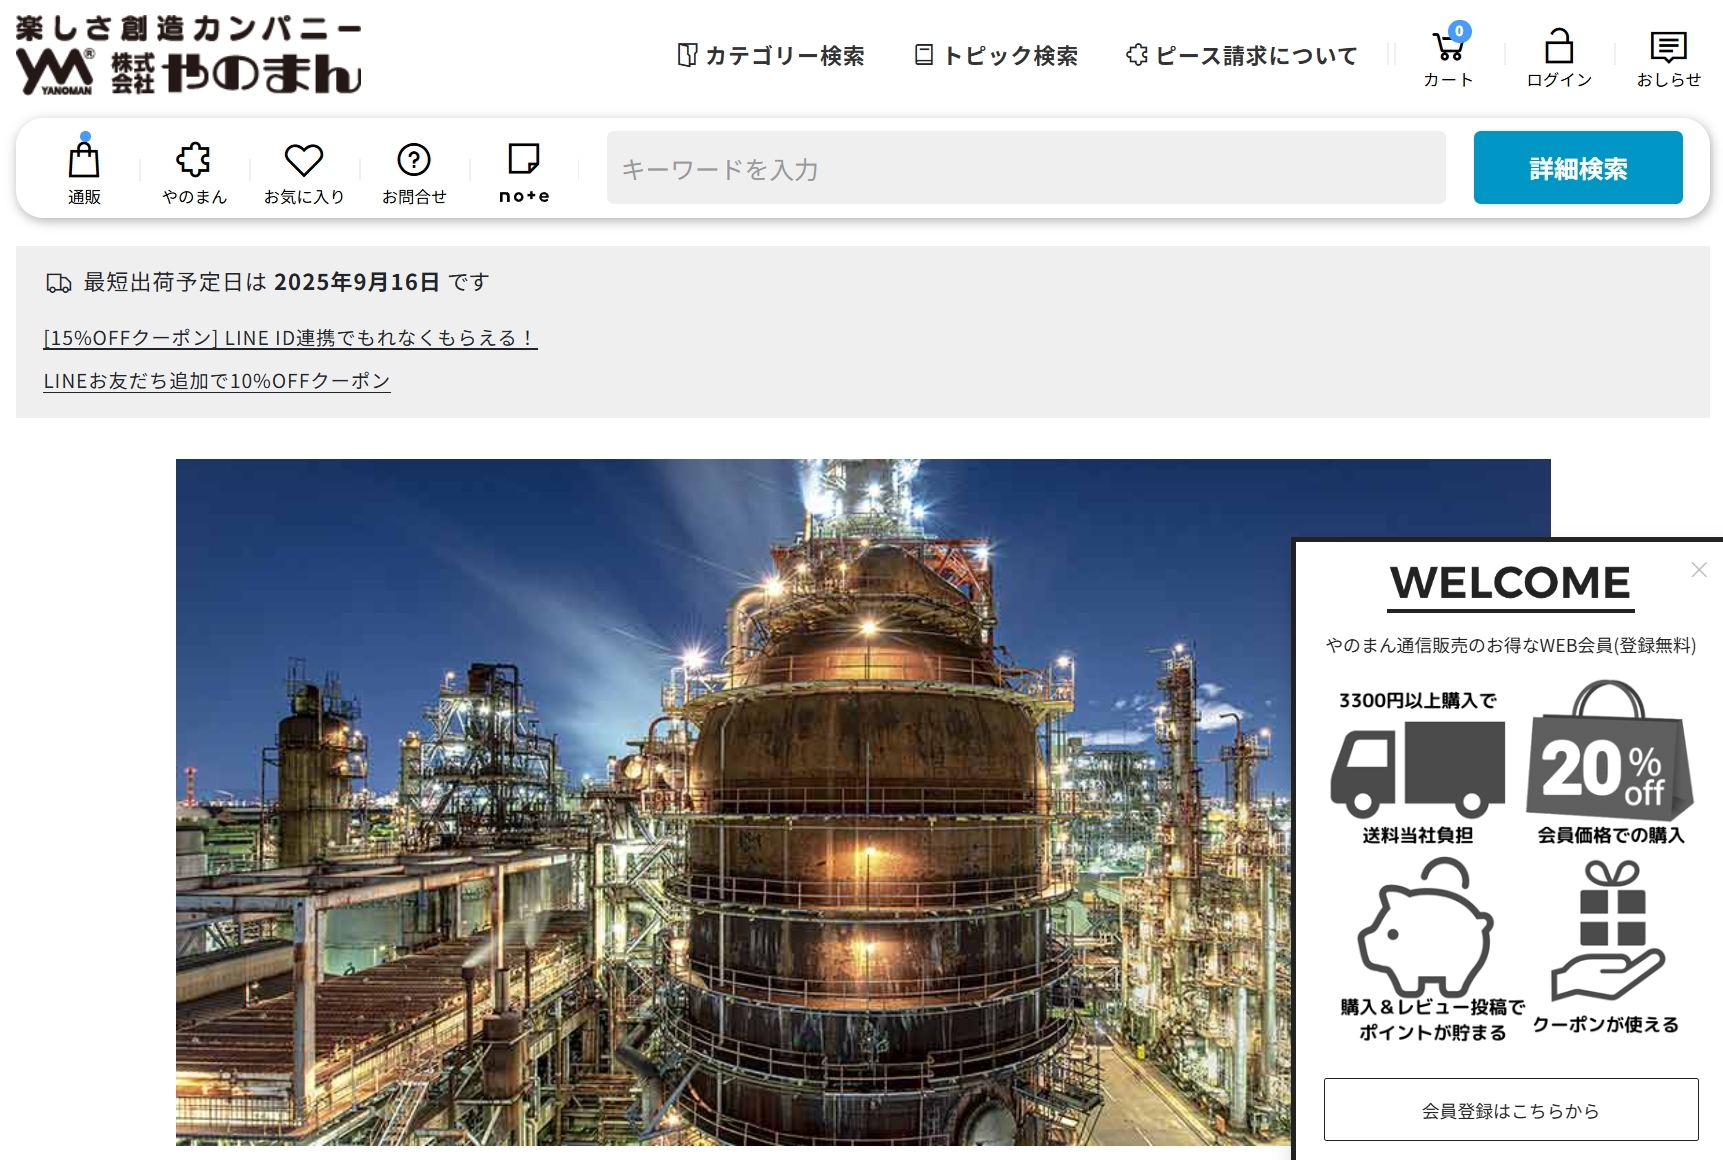Click the やのまん puzzle piece icon
1723x1160 pixels.
click(194, 161)
